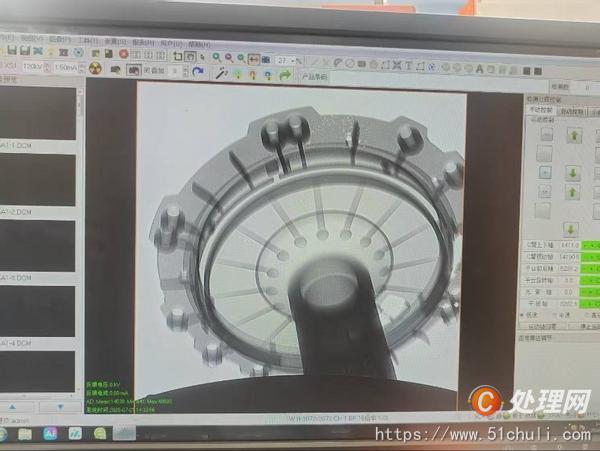This screenshot has width=600, height=451.
Task: Select the A1-2.DCM image thumbnail
Action: [x=36, y=180]
